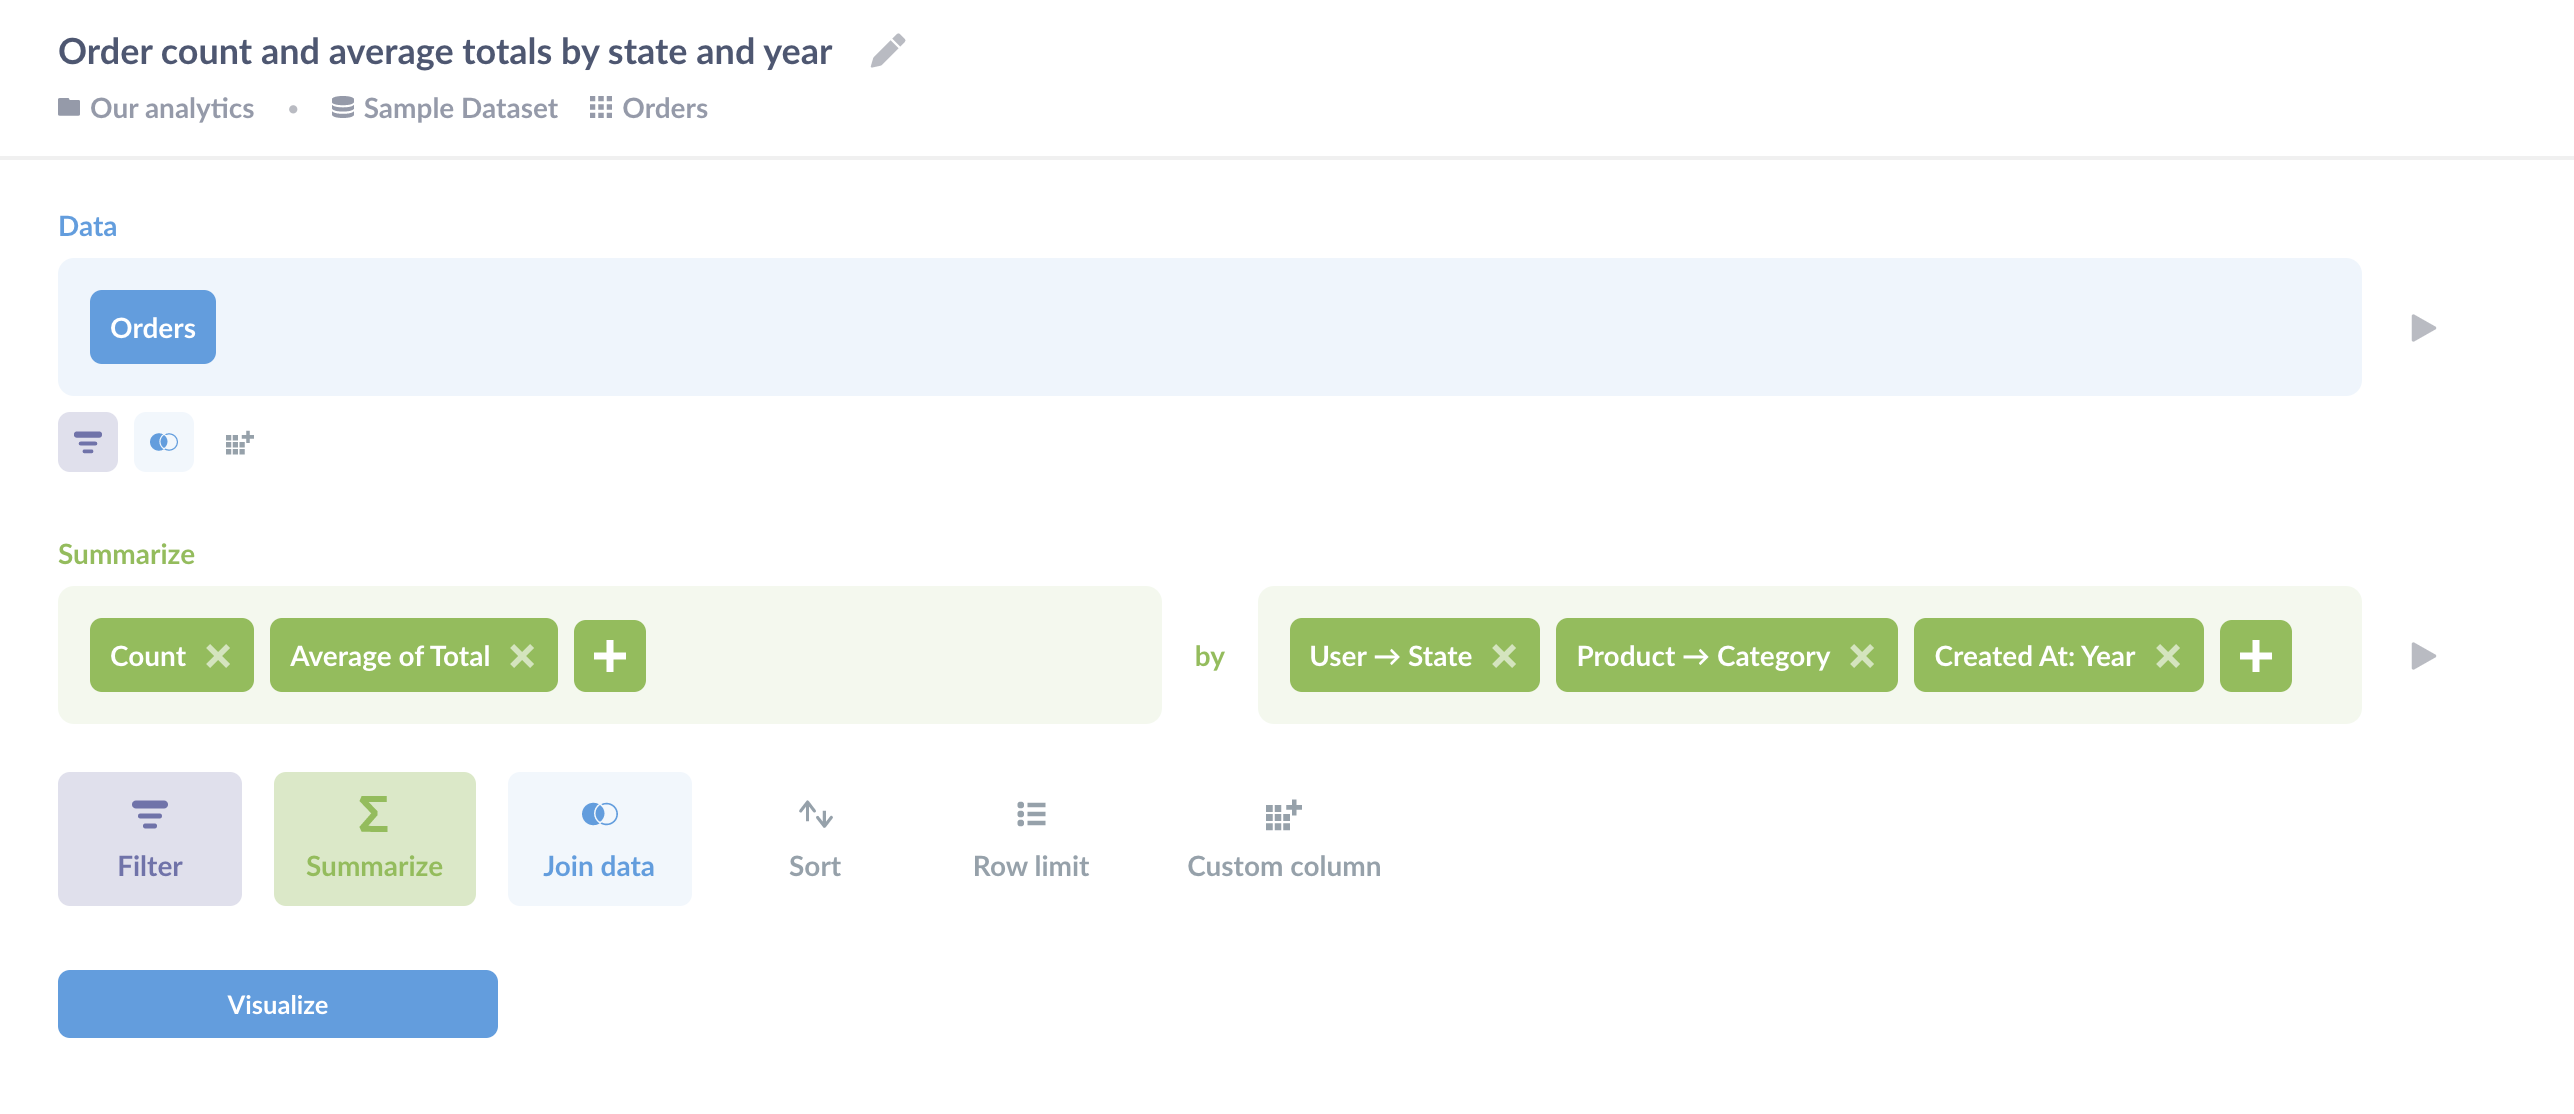Image resolution: width=2574 pixels, height=1114 pixels.
Task: Add another grouping with plus button
Action: coord(2255,656)
